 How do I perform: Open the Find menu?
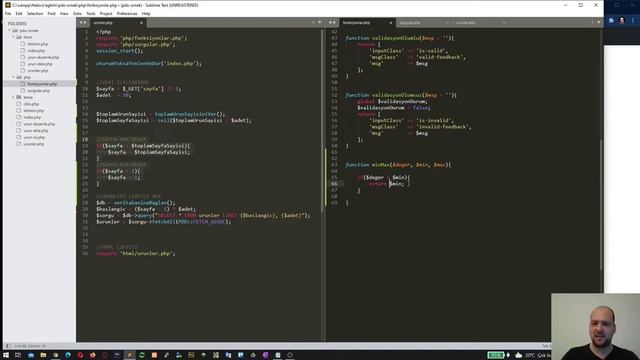coord(51,13)
